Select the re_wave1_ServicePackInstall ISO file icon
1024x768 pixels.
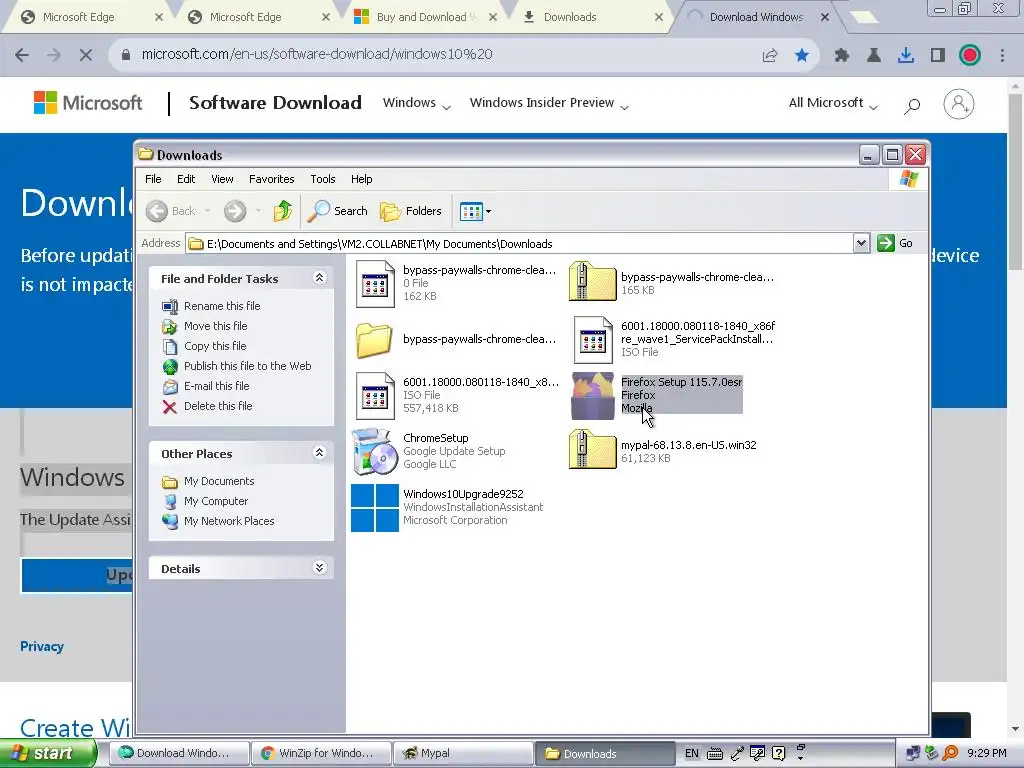[593, 340]
